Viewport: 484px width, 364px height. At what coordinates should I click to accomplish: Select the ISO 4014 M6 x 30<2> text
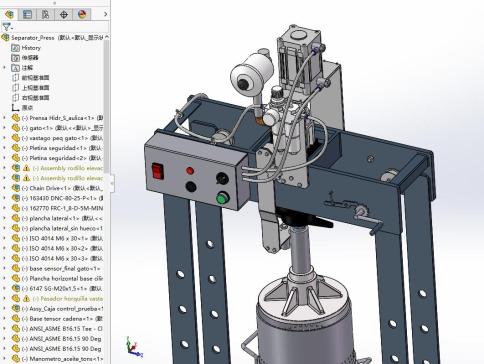pos(62,248)
